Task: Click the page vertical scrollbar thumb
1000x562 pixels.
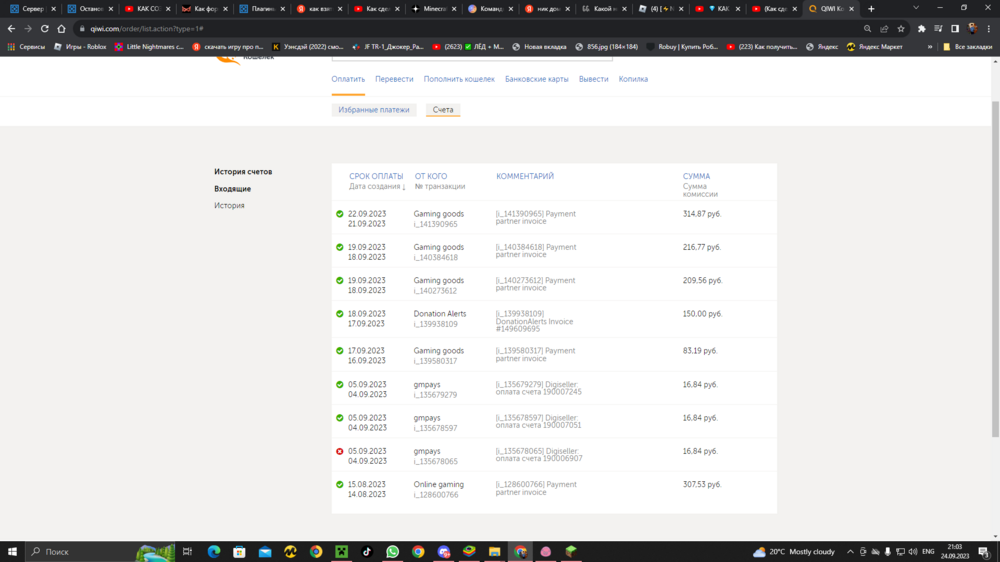Action: (995, 268)
